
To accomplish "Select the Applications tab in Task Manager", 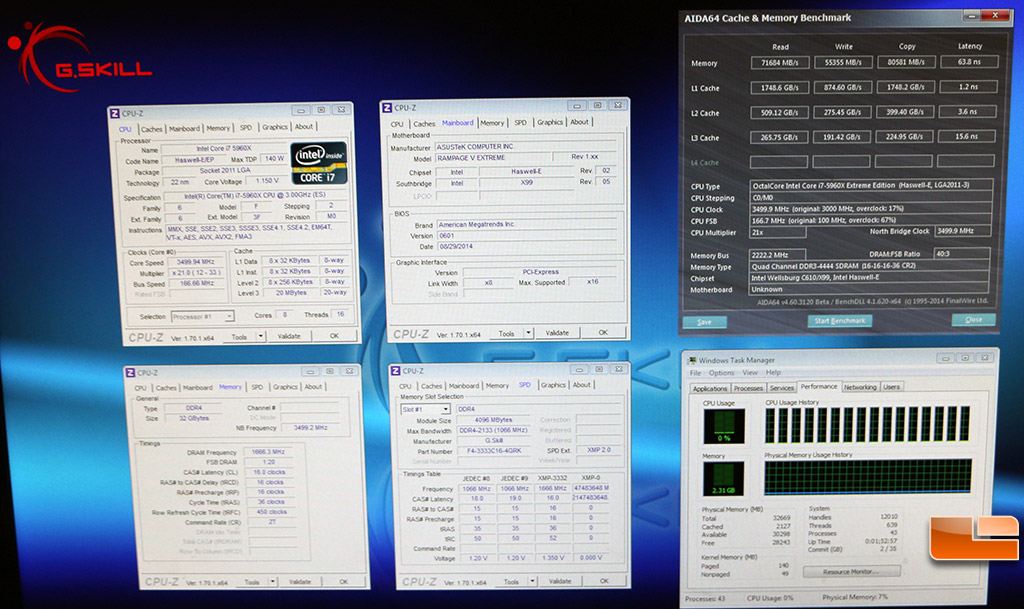I will point(710,388).
